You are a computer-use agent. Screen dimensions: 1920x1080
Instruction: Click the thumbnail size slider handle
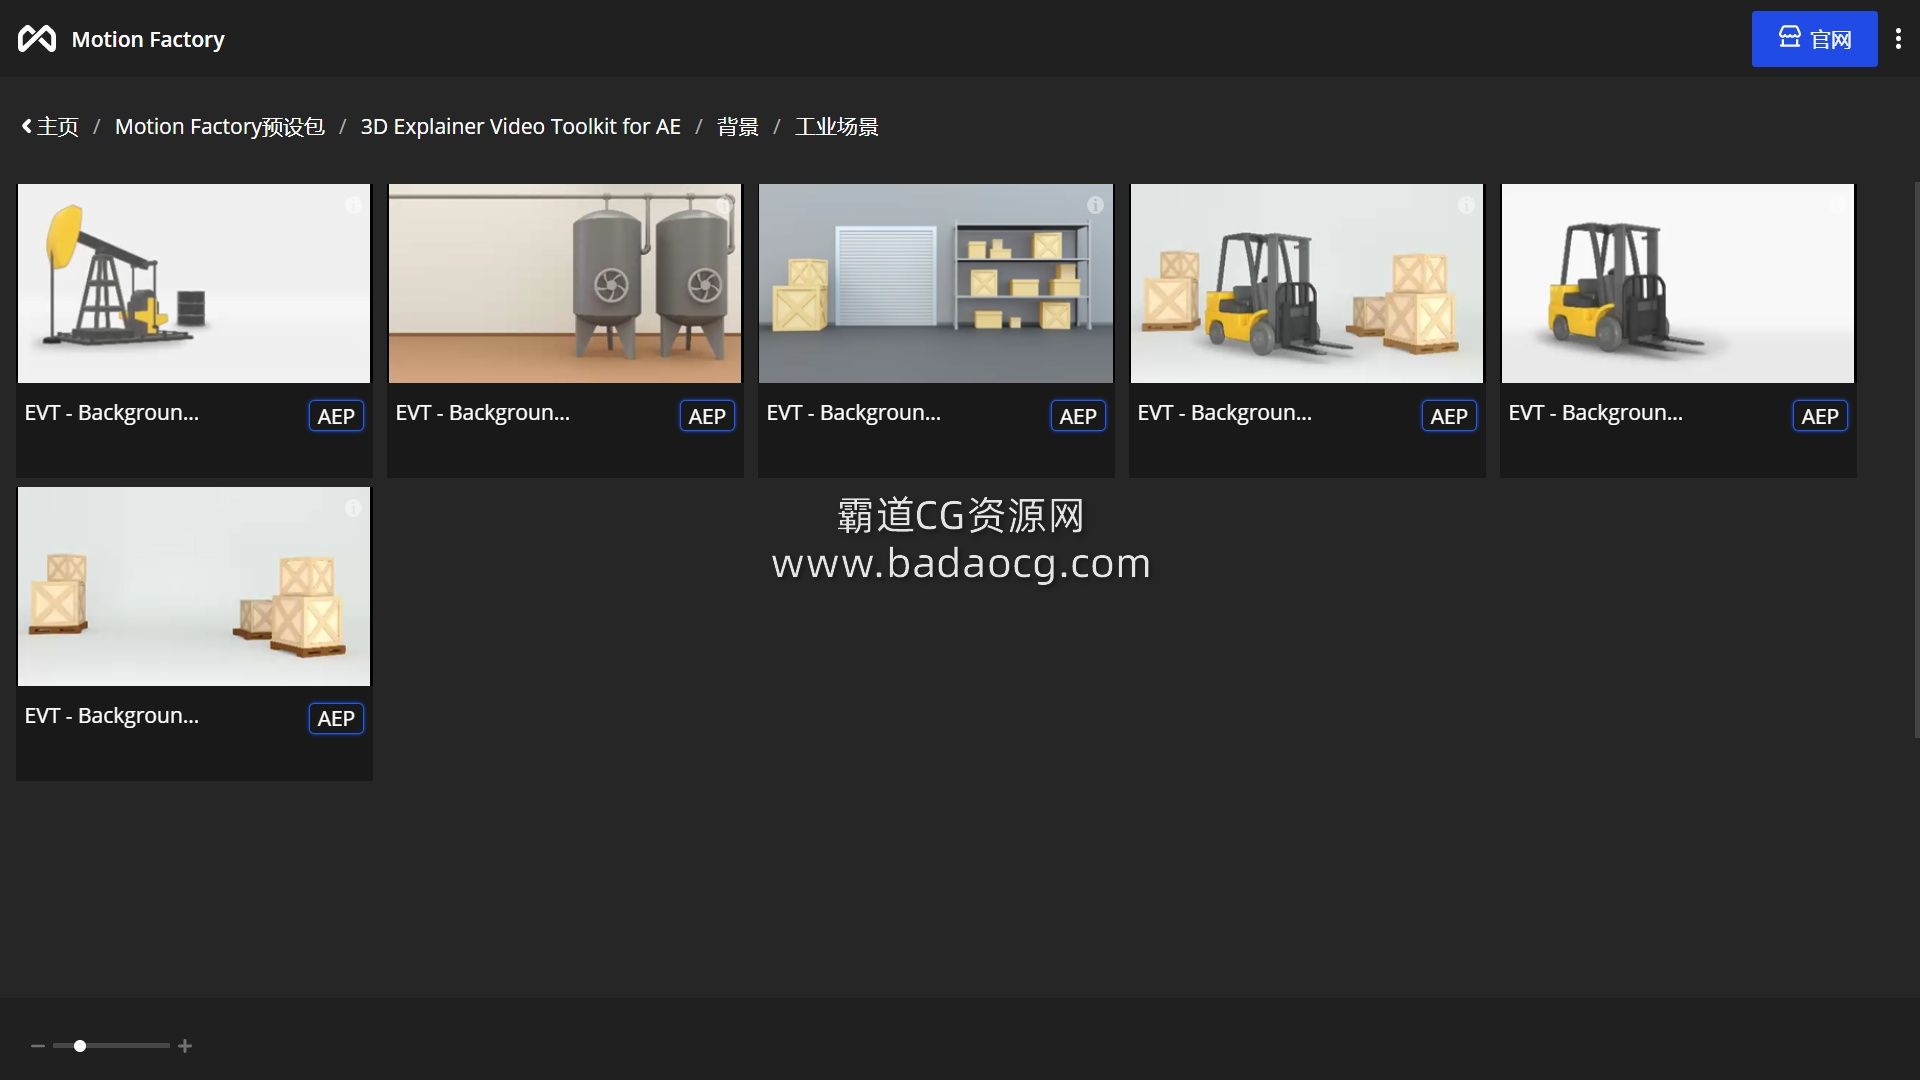(x=80, y=1046)
